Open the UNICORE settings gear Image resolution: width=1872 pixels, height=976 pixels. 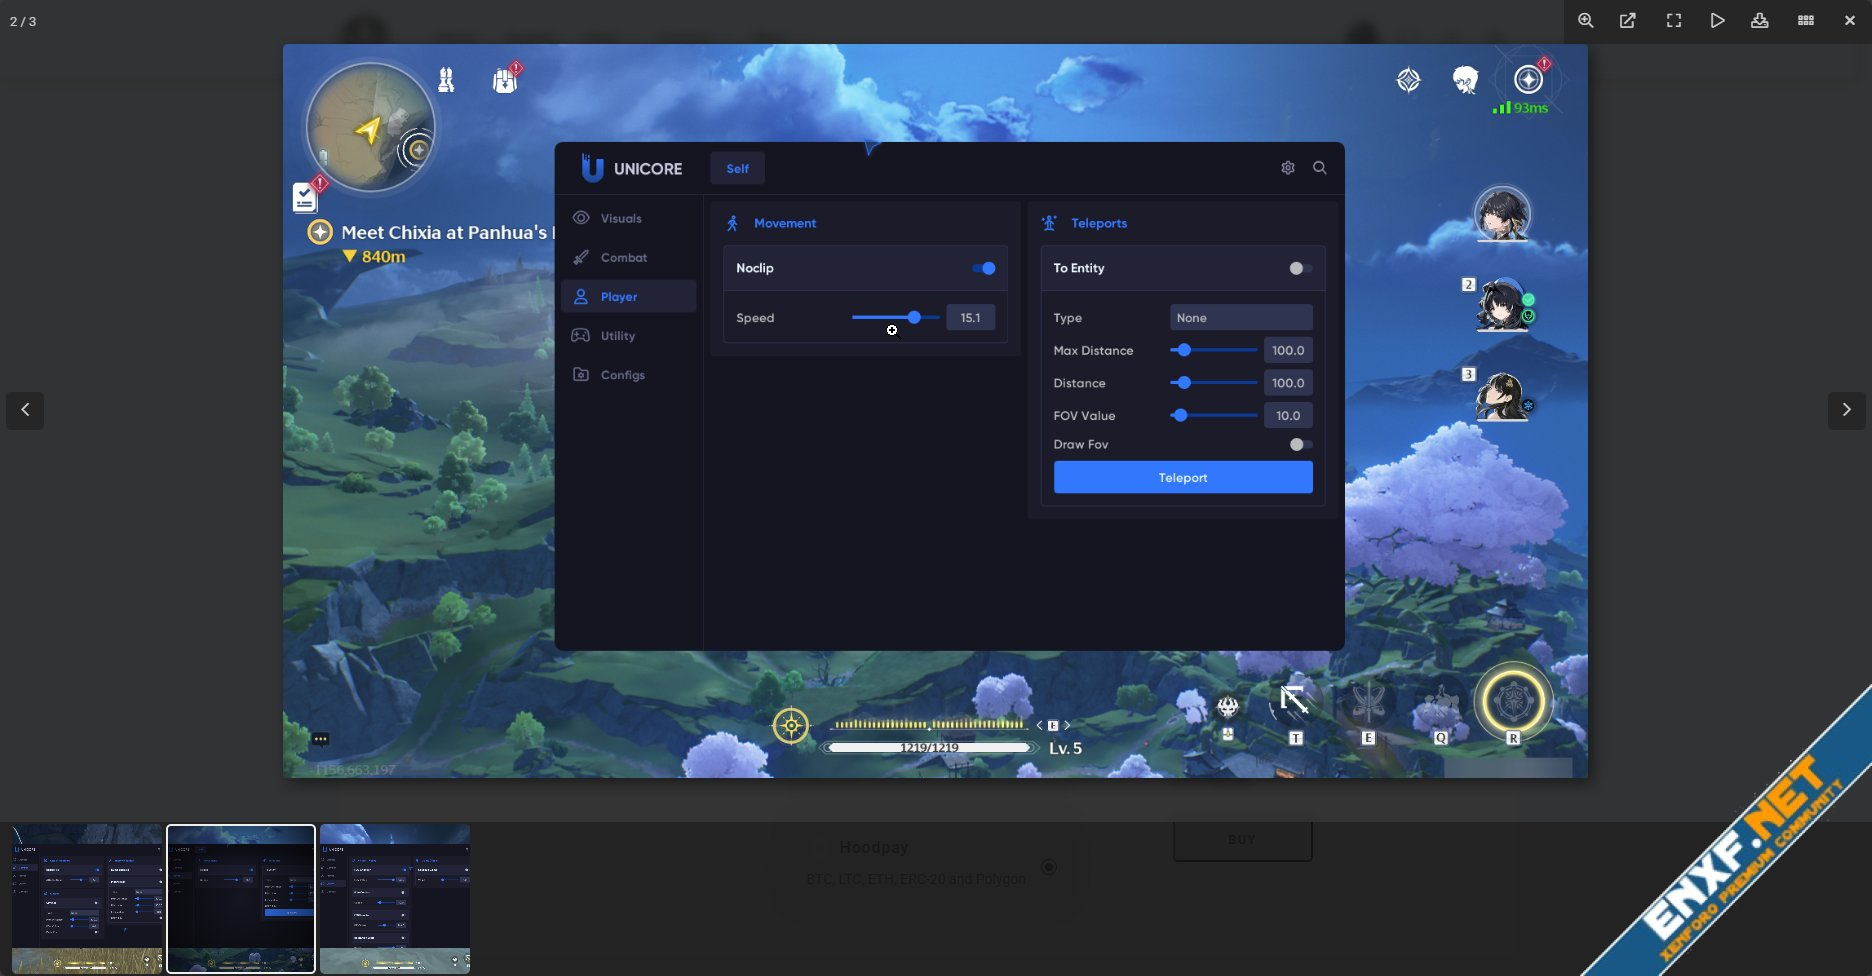pyautogui.click(x=1288, y=168)
